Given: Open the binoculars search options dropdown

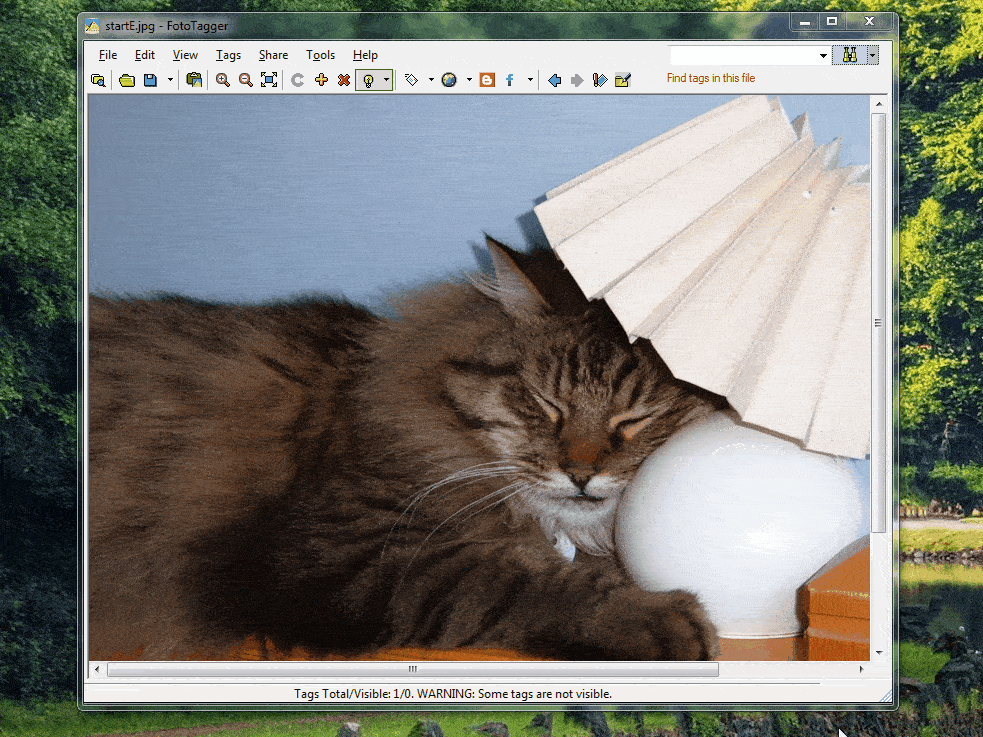Looking at the screenshot, I should tap(873, 55).
